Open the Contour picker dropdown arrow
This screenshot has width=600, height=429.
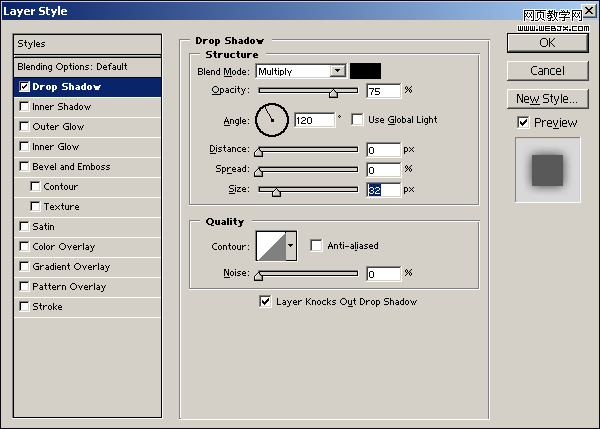291,246
